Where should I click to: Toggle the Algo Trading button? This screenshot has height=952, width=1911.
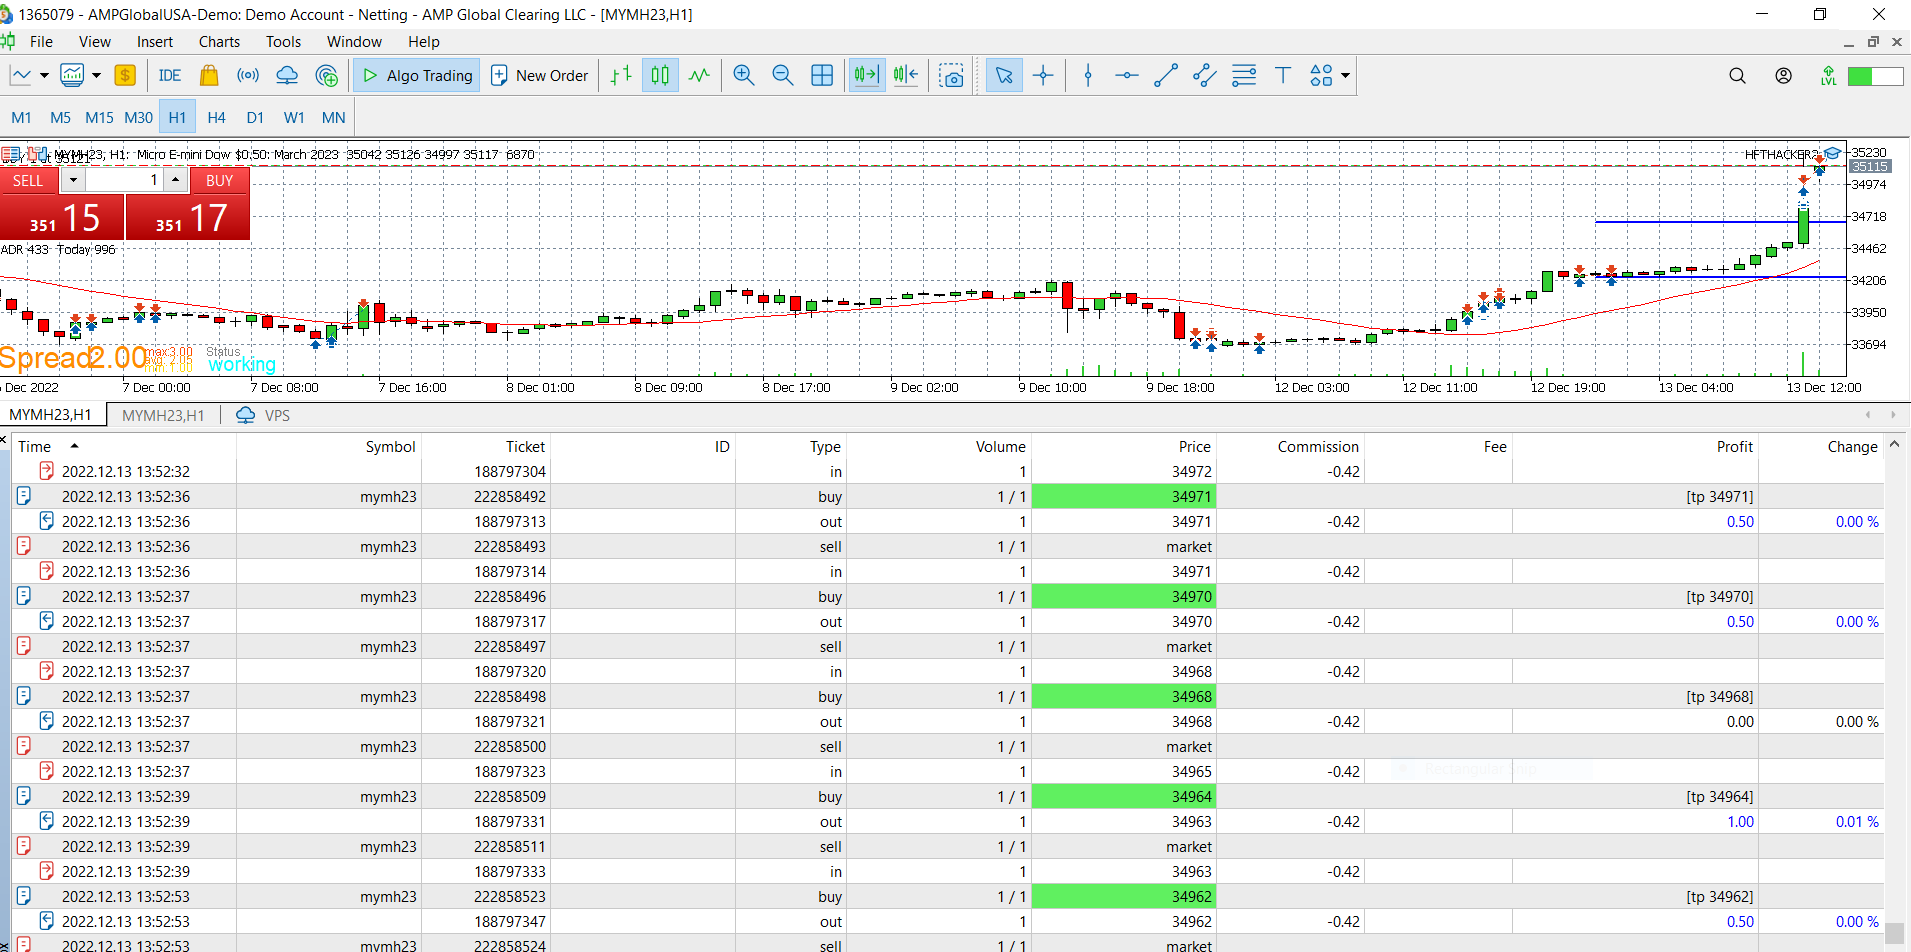[417, 76]
